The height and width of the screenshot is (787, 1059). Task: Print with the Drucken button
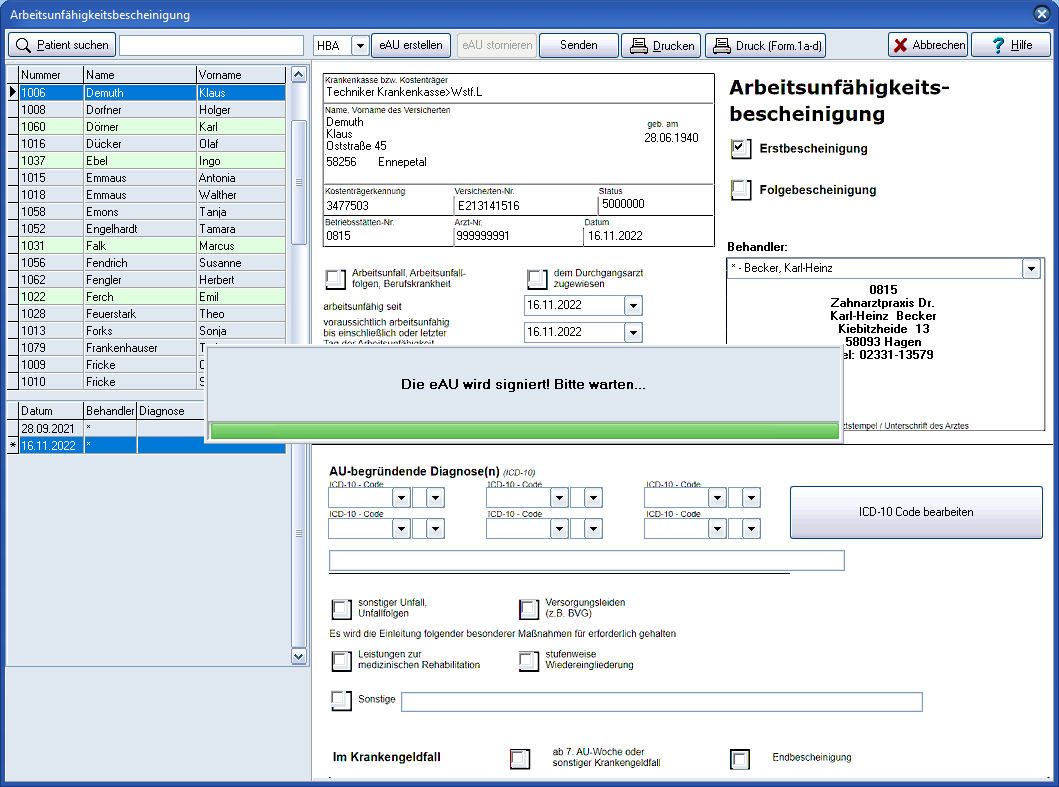(662, 45)
